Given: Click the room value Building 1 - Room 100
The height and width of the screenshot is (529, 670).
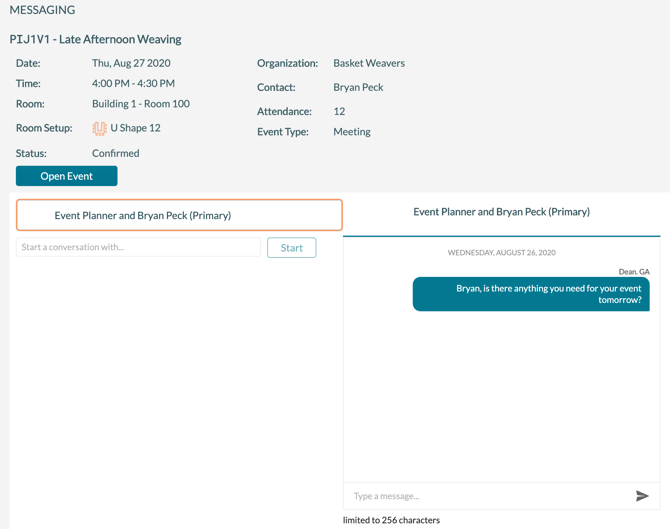Looking at the screenshot, I should tap(141, 104).
